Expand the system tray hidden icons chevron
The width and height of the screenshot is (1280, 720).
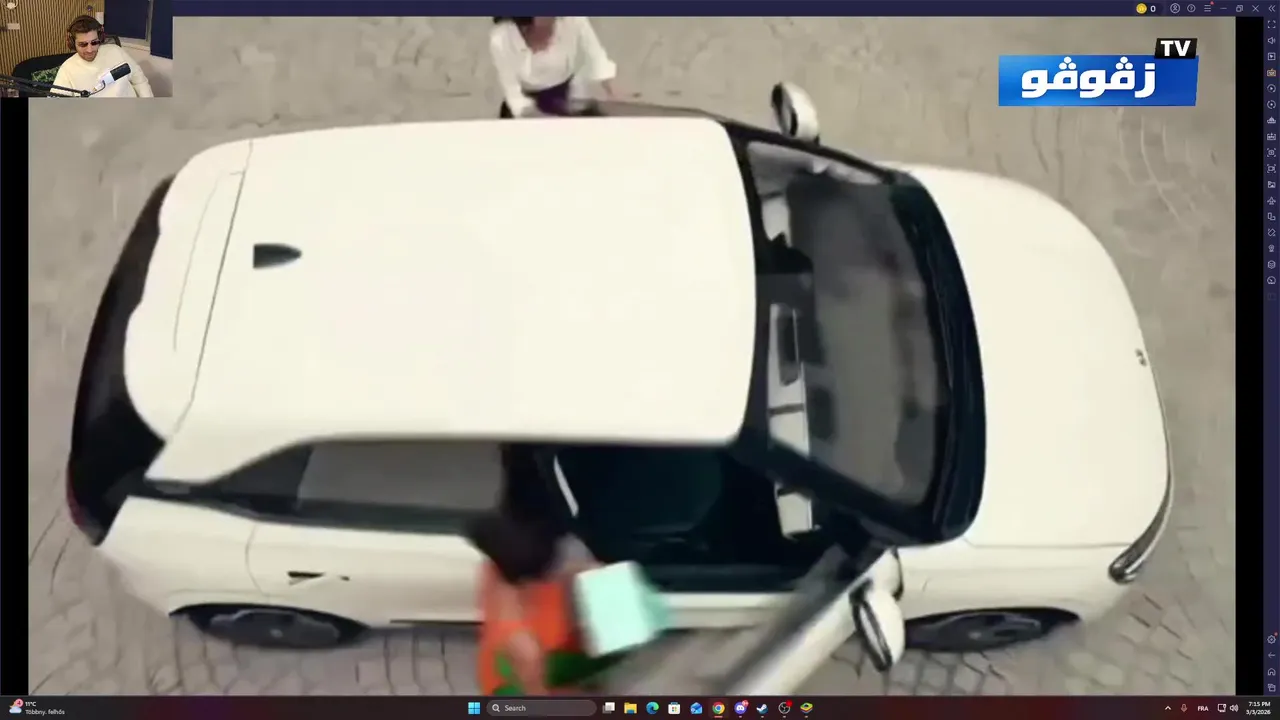(1167, 708)
